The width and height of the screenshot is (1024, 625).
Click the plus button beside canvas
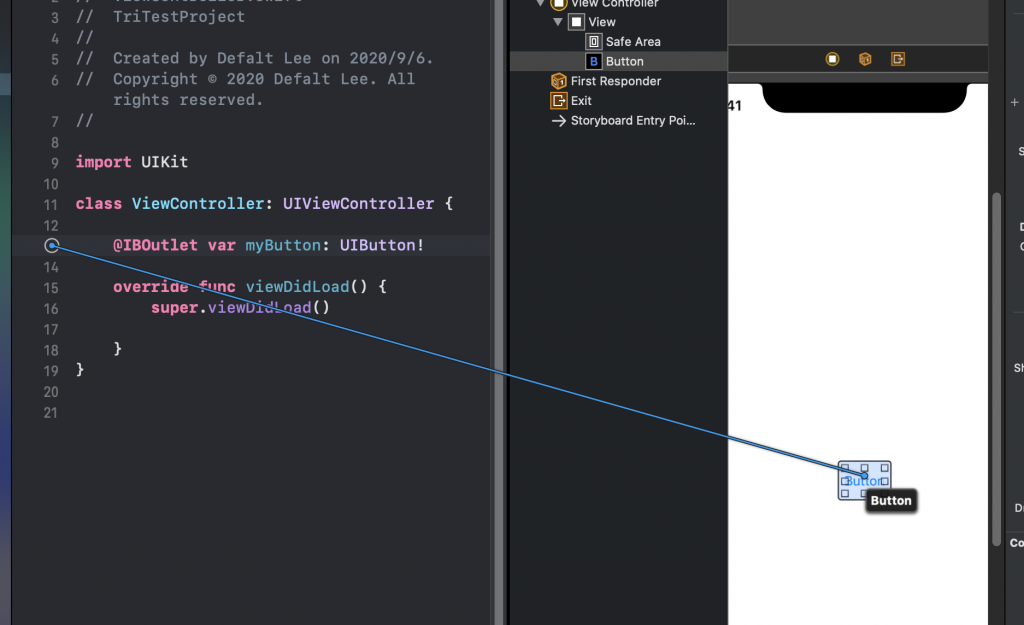point(1014,103)
